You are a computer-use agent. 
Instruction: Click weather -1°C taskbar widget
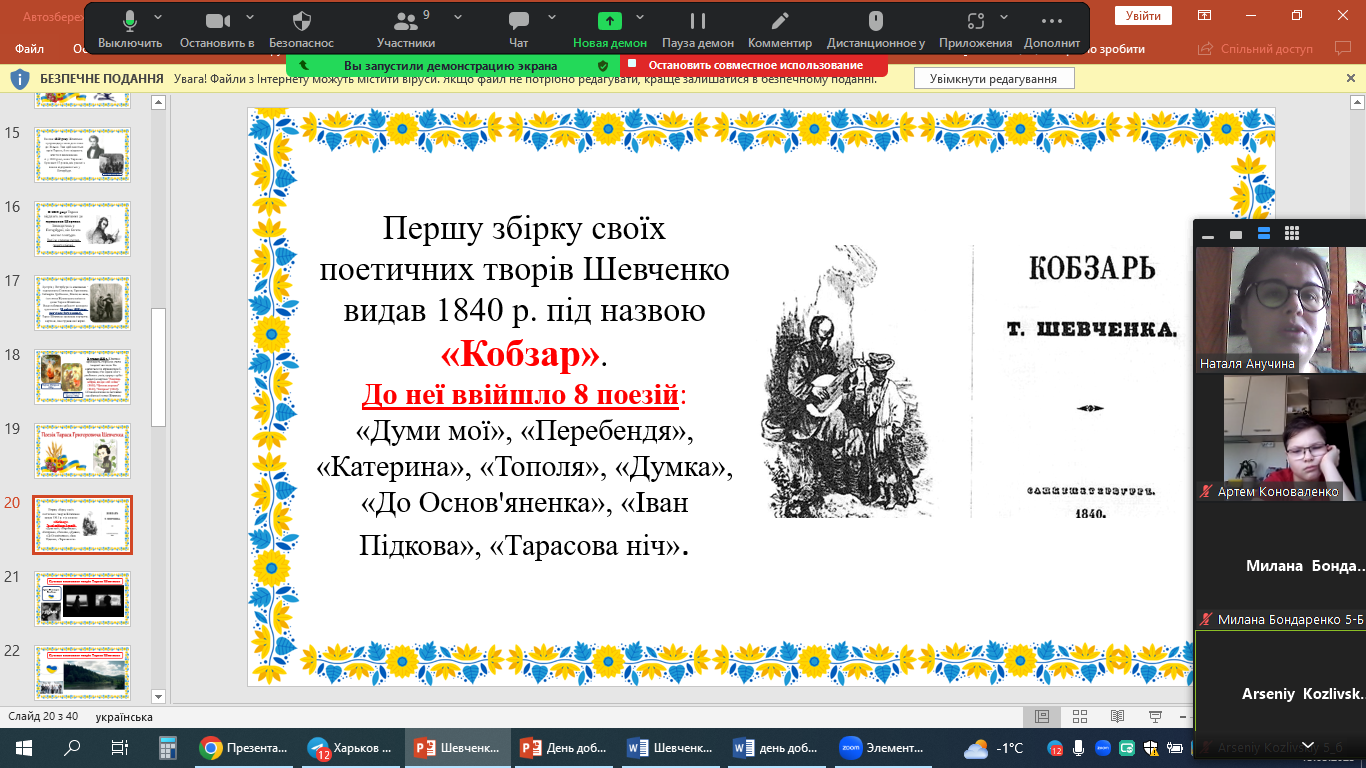(993, 748)
